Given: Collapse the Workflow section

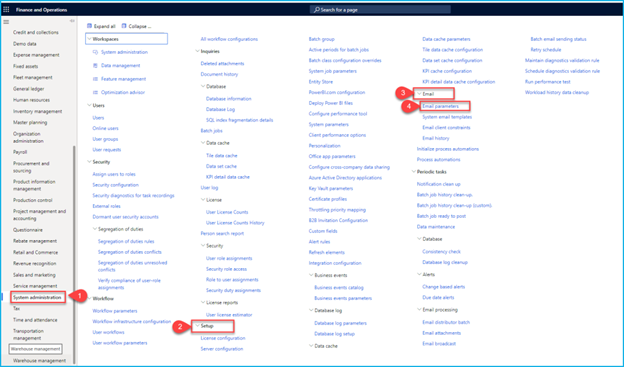Looking at the screenshot, I should [89, 299].
